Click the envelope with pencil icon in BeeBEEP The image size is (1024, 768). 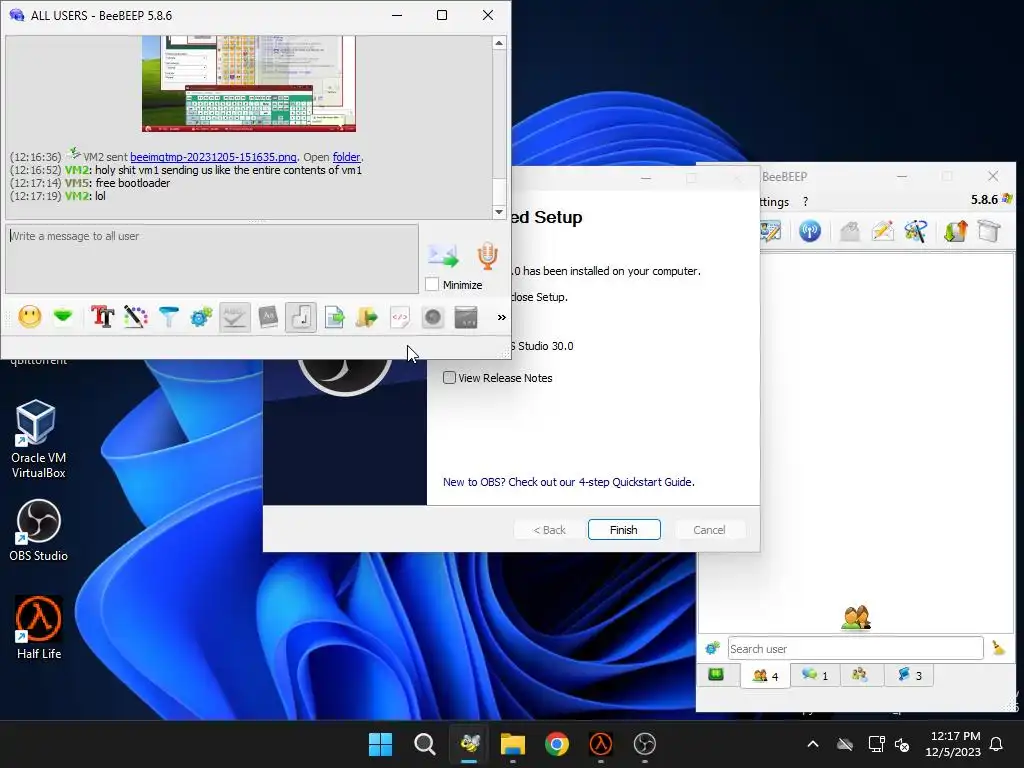pos(882,231)
